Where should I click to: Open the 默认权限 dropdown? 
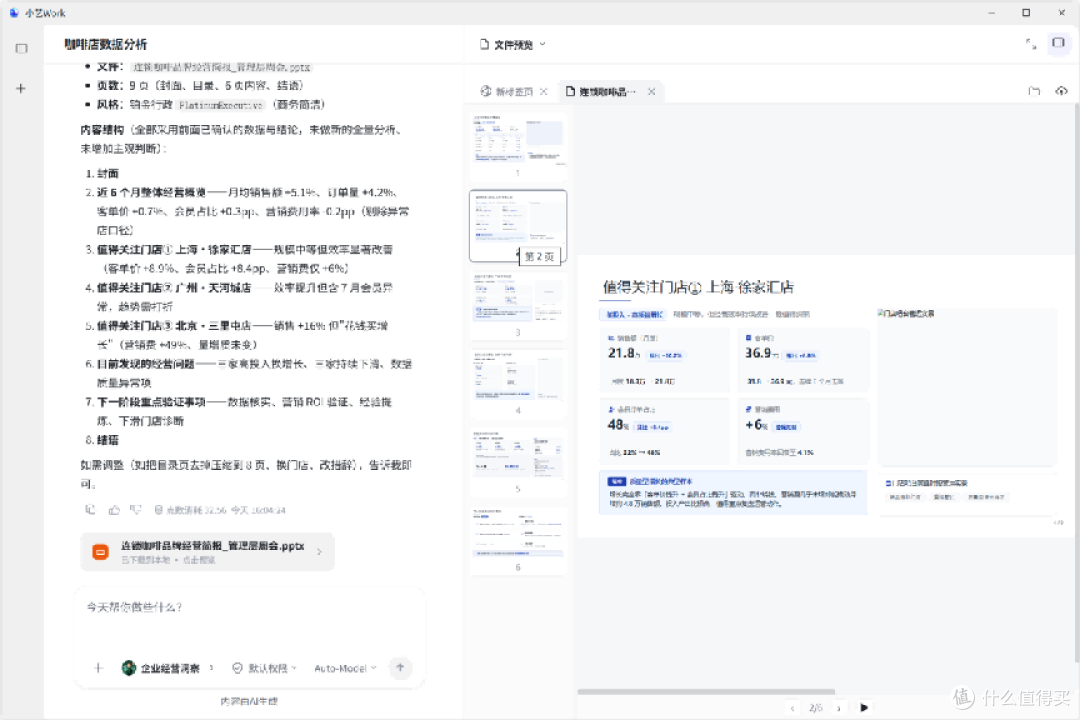pos(264,668)
